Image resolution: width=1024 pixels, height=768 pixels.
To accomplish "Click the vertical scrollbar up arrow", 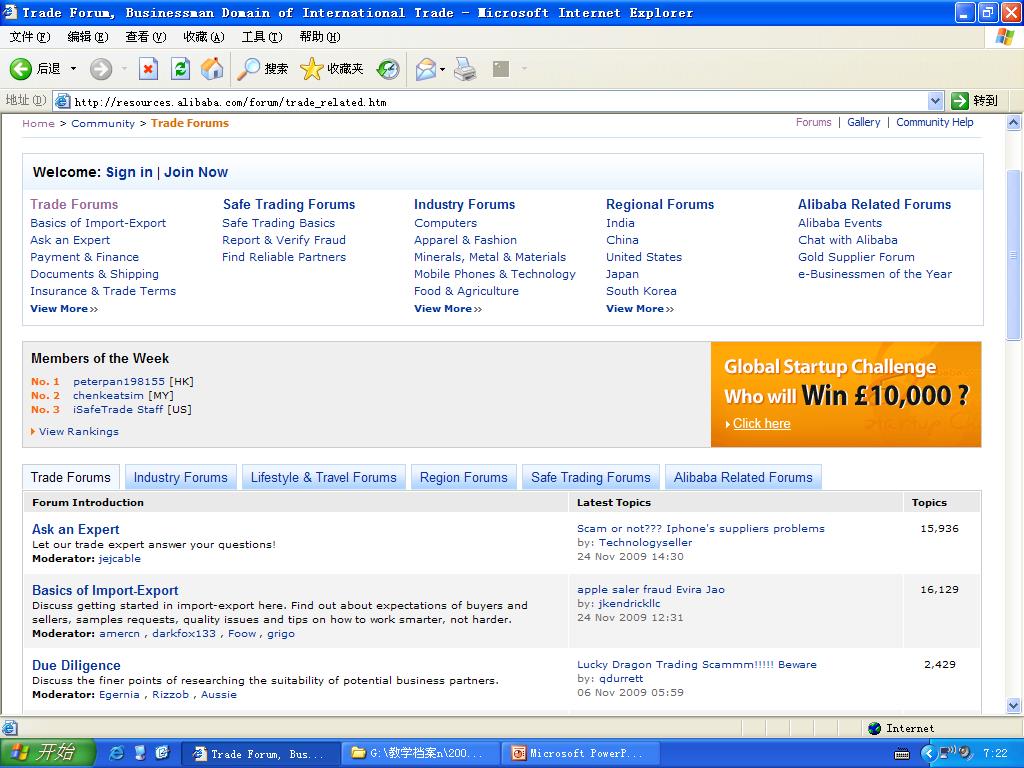I will click(1014, 122).
